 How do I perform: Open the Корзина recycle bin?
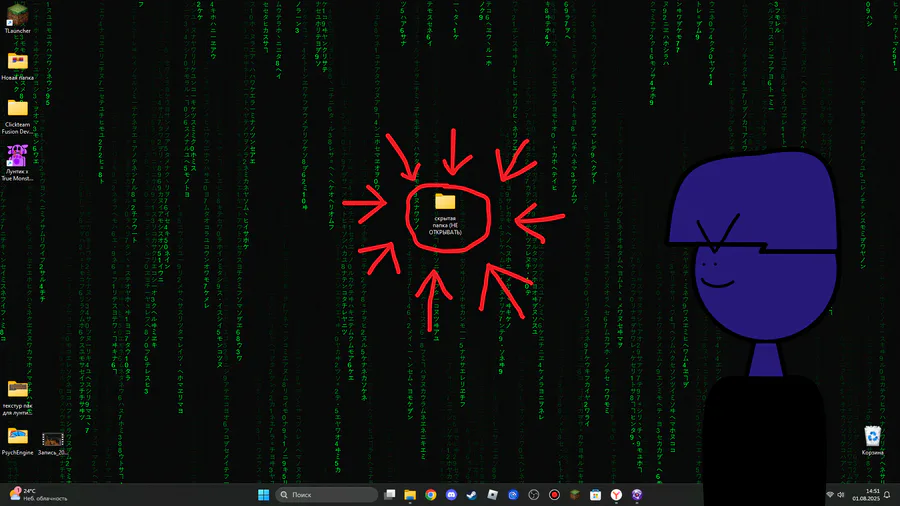pos(872,441)
